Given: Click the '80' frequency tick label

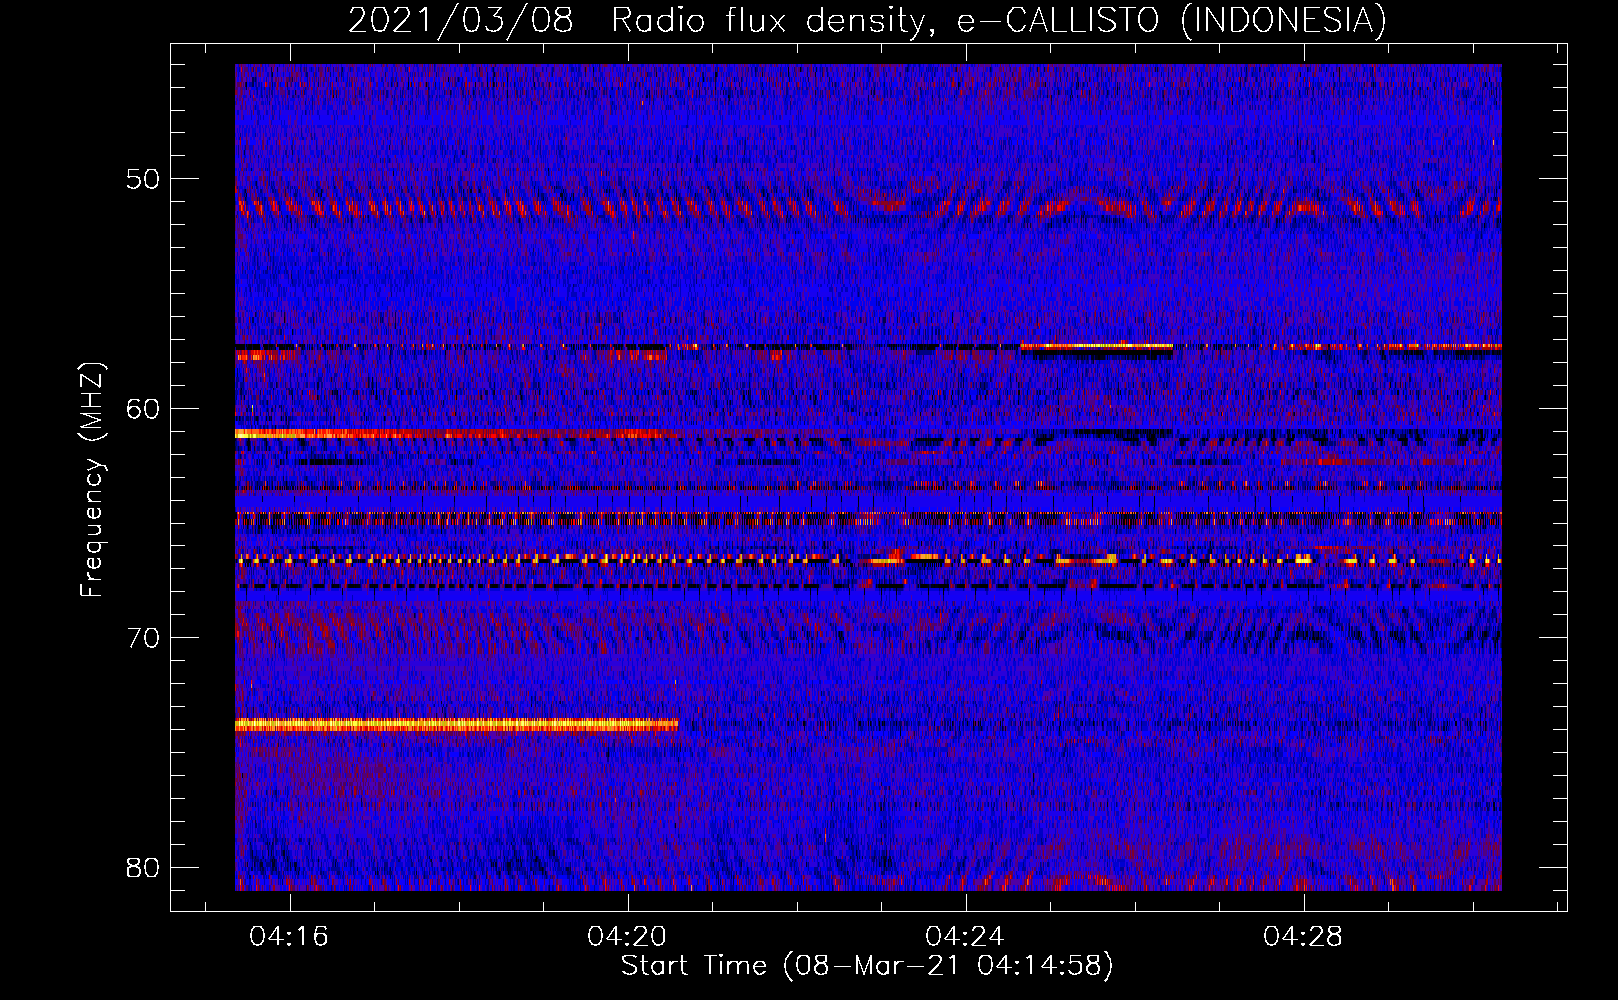Looking at the screenshot, I should coord(143,867).
